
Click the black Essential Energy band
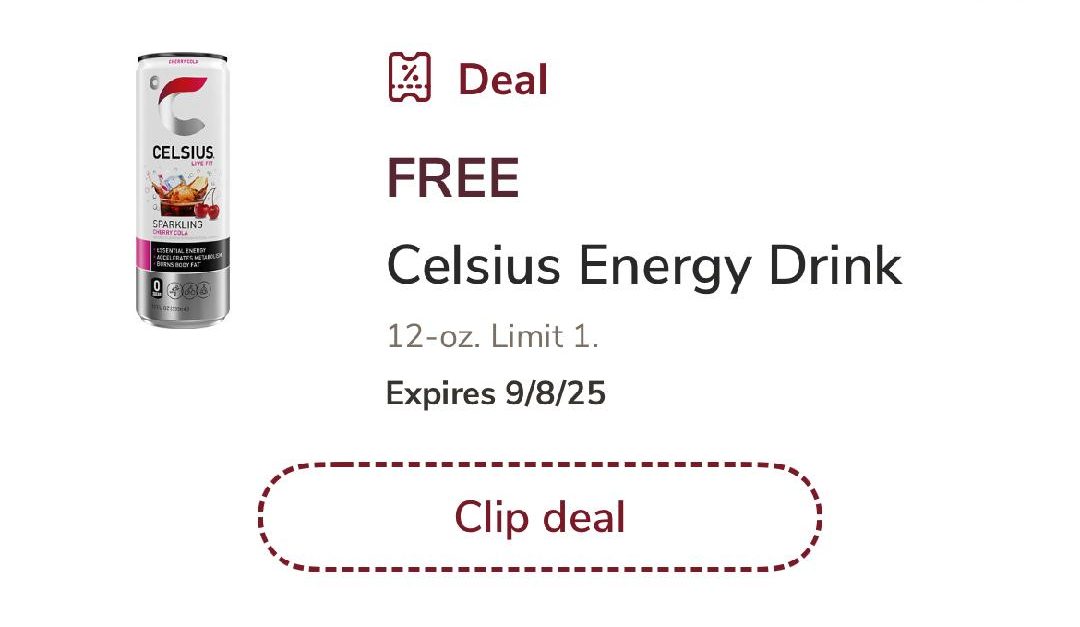click(x=183, y=256)
